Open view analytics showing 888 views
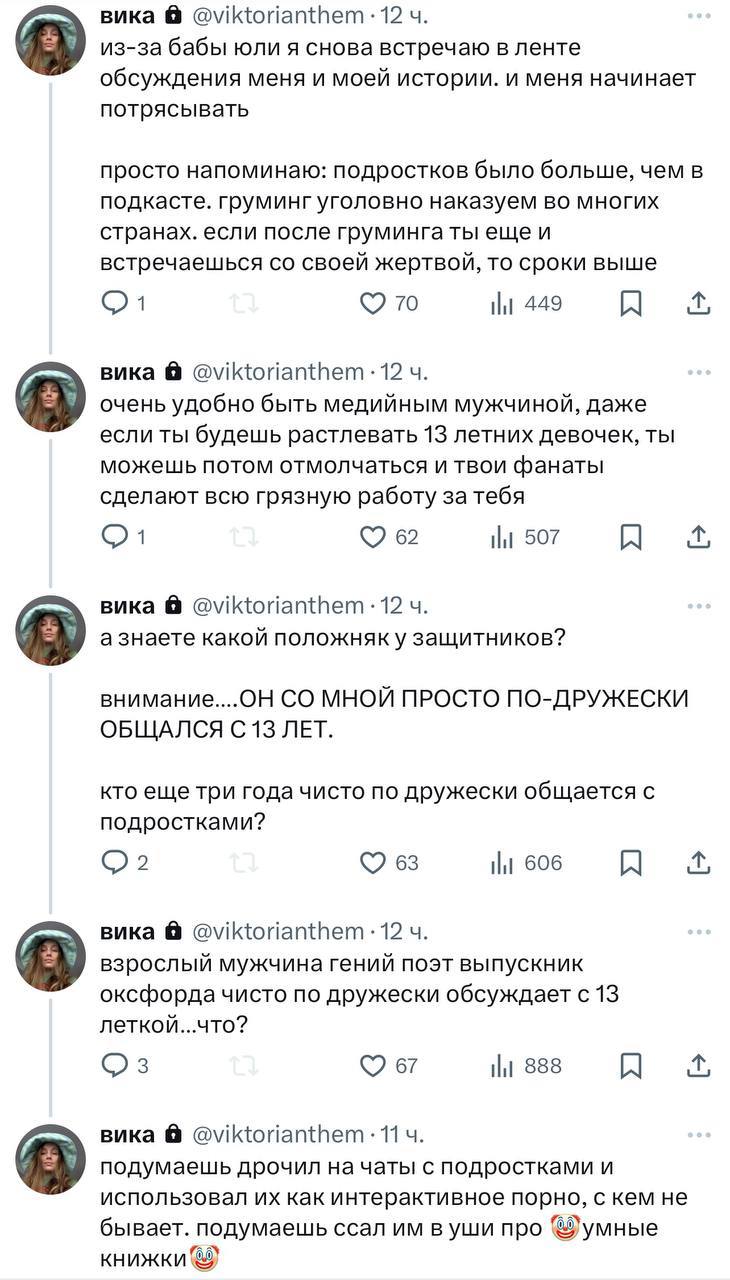The image size is (730, 1280). point(526,1066)
